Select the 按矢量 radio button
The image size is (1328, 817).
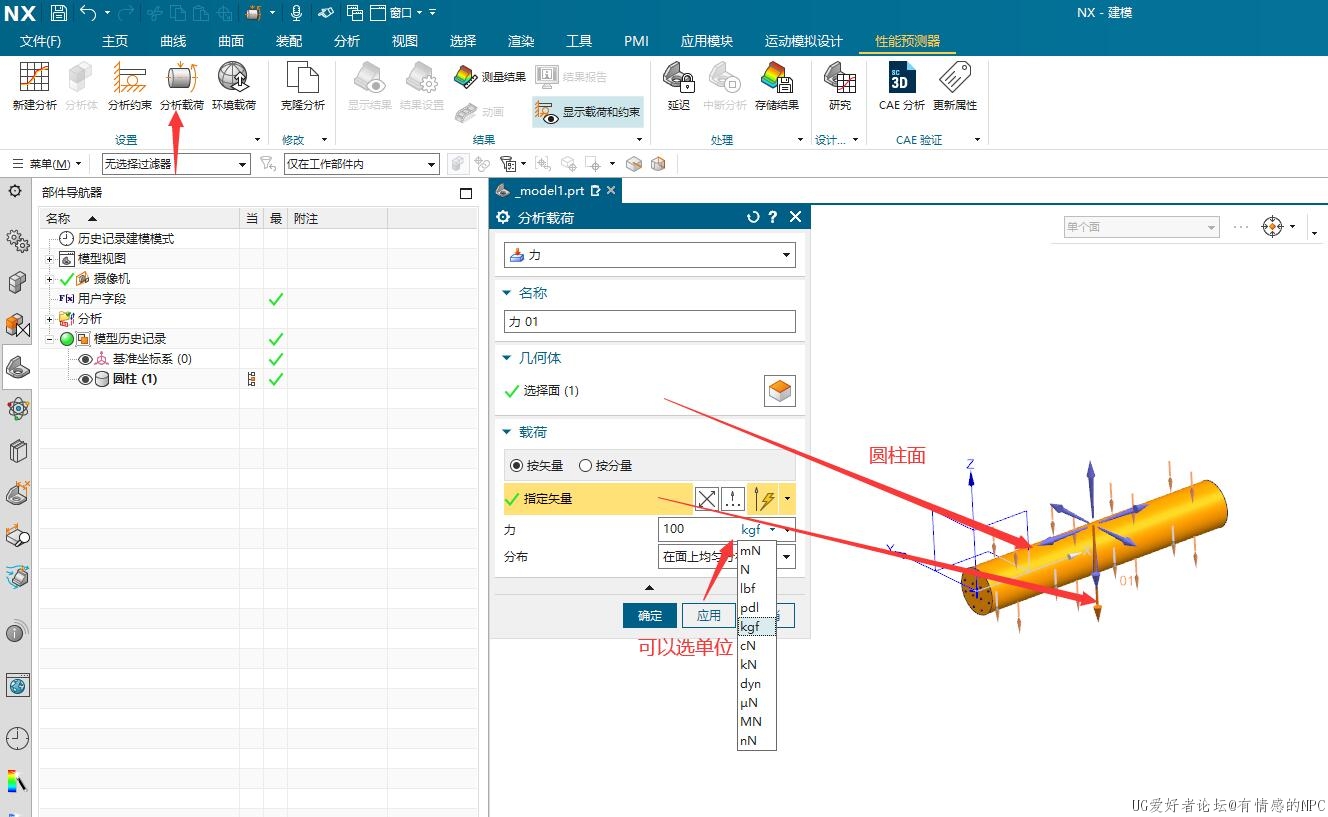point(516,465)
